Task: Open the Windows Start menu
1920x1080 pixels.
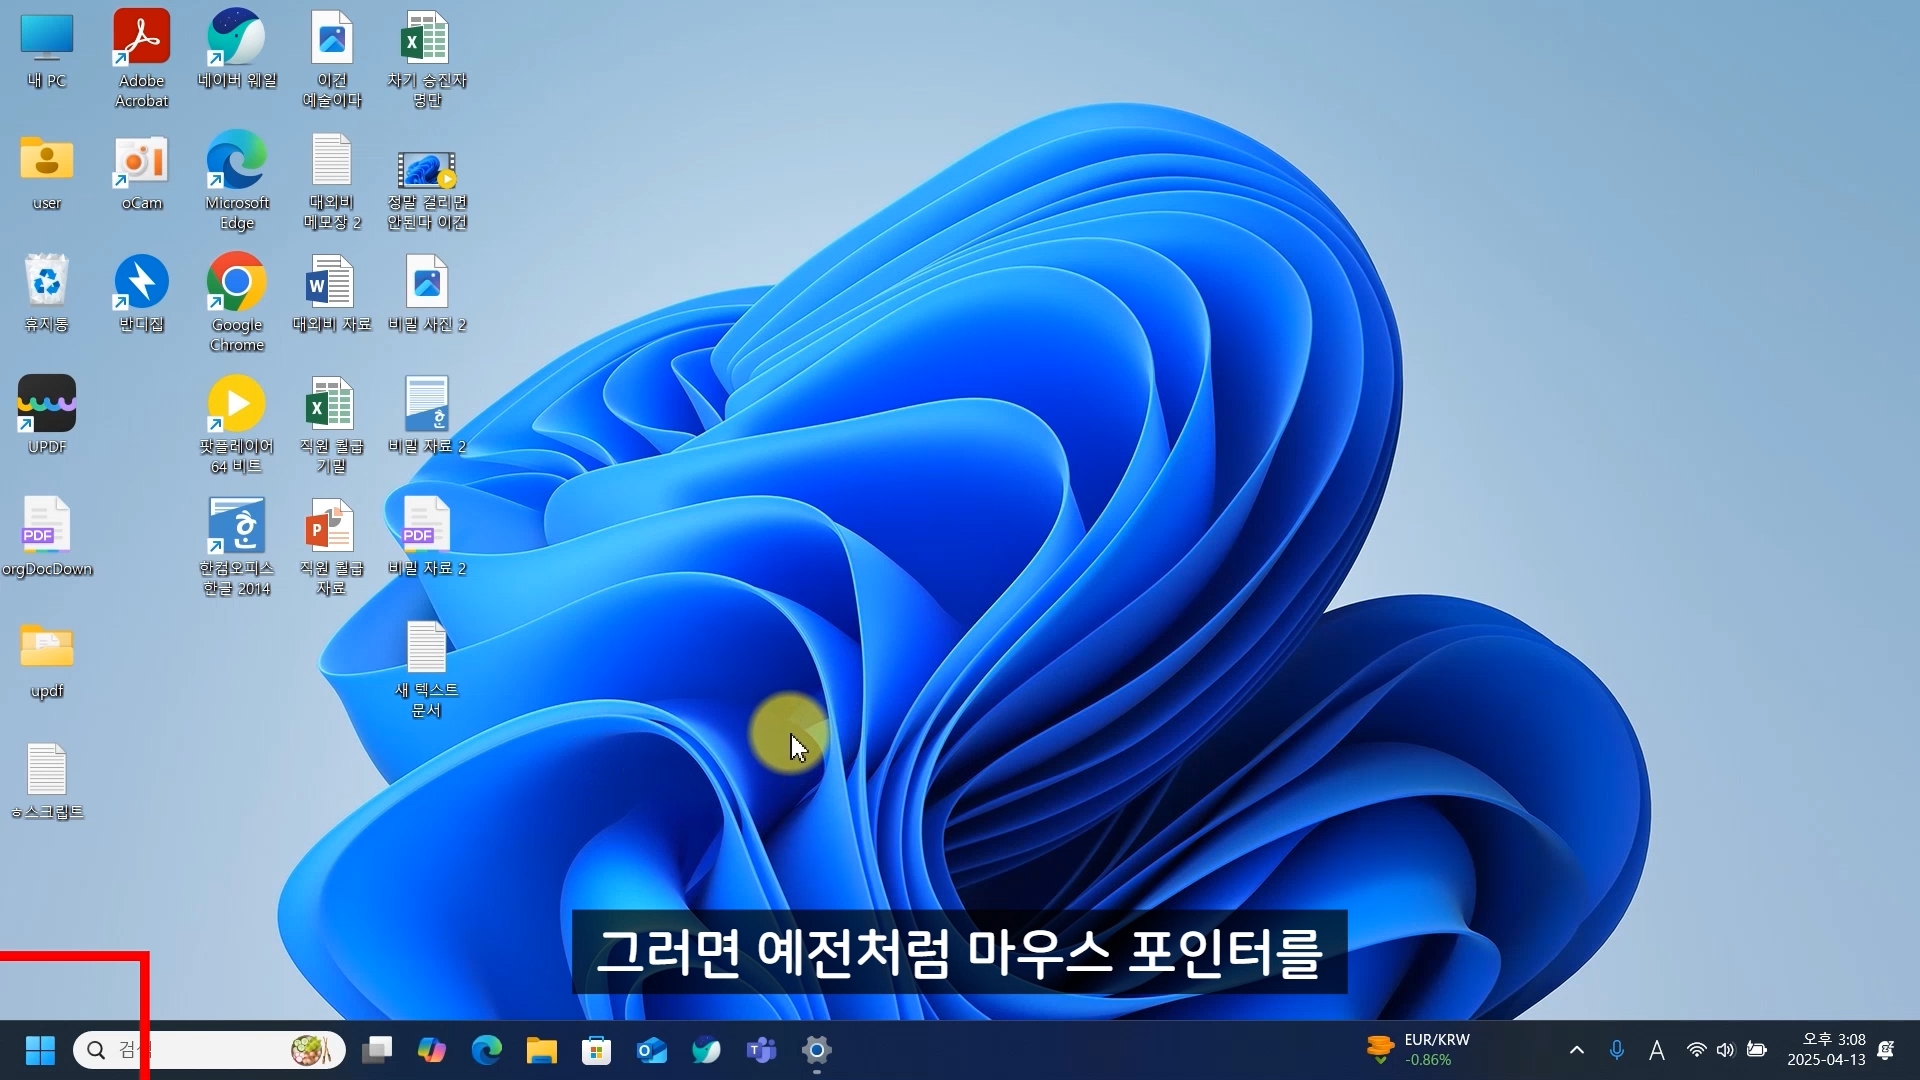Action: coord(40,1050)
